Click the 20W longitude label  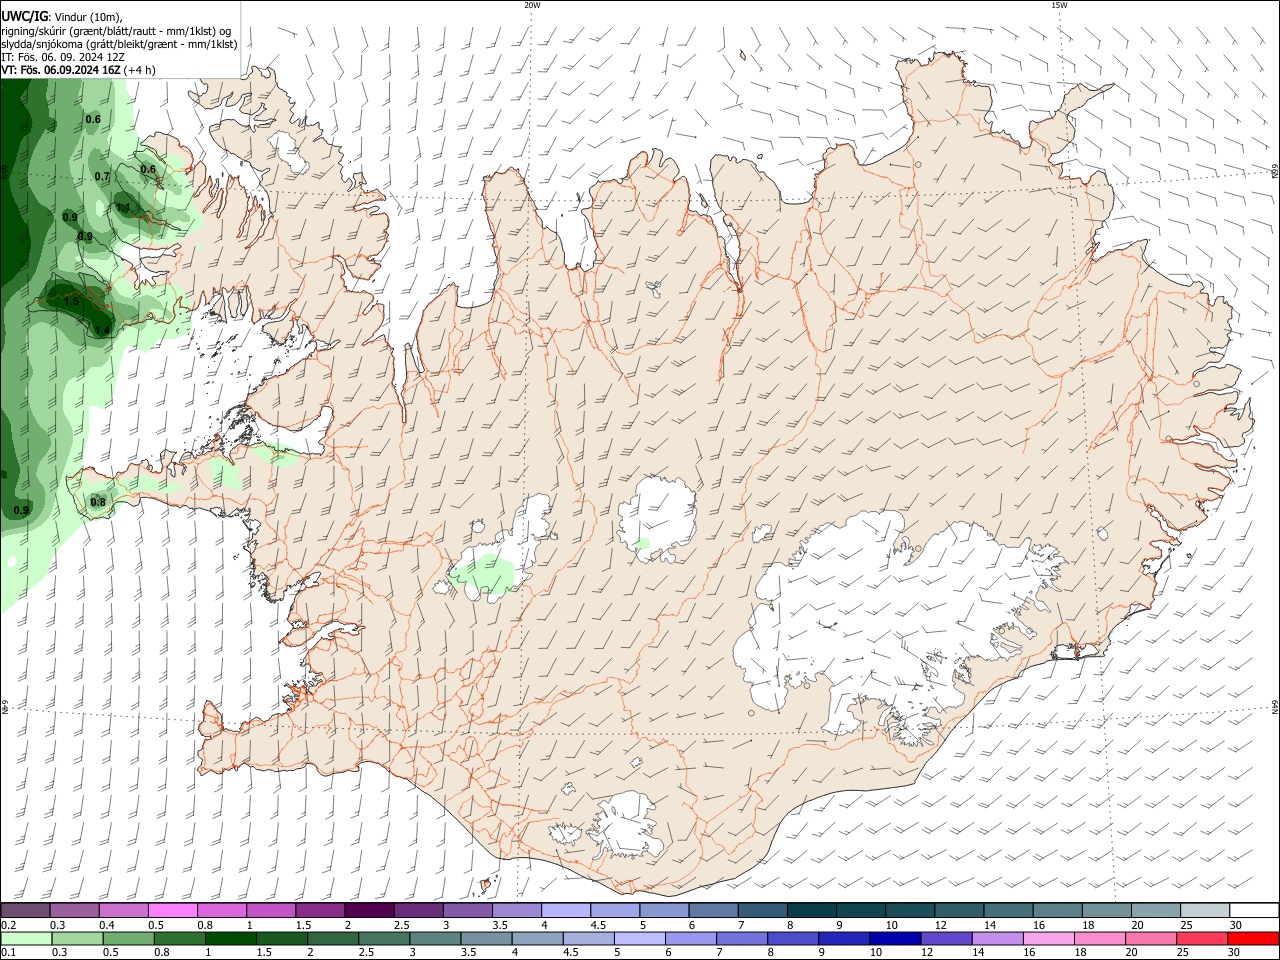[x=532, y=5]
